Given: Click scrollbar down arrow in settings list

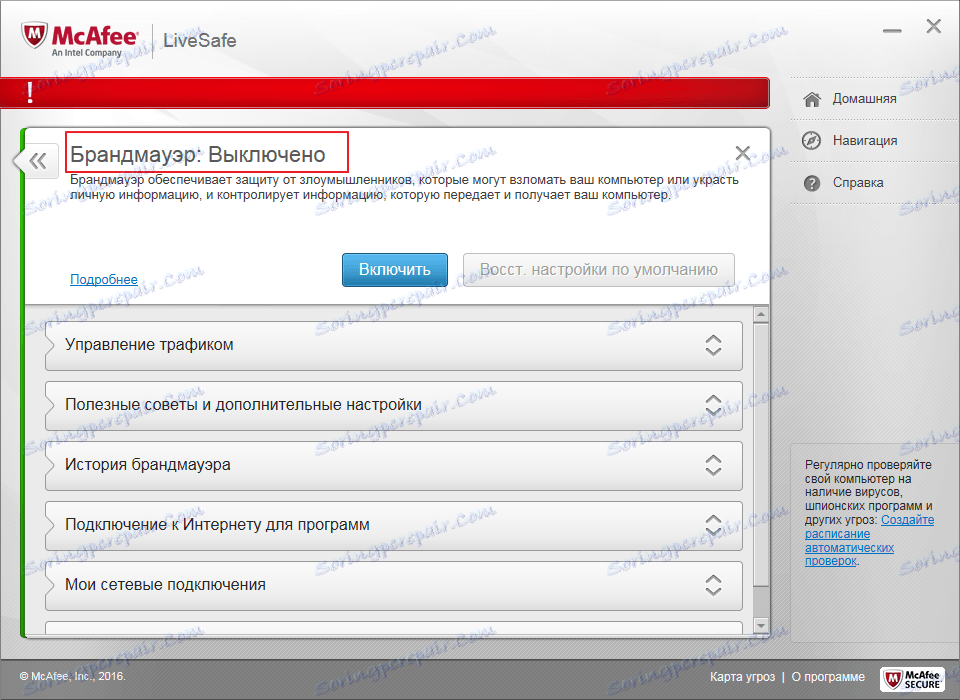Looking at the screenshot, I should [x=761, y=625].
